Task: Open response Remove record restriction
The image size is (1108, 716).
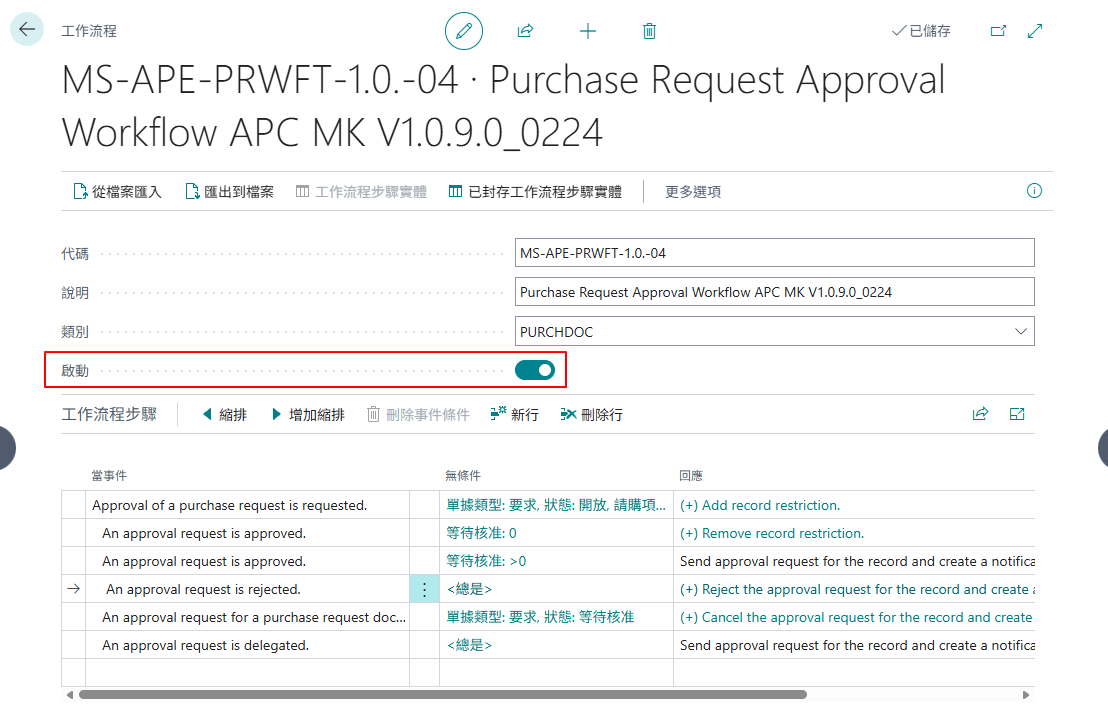Action: pos(772,533)
